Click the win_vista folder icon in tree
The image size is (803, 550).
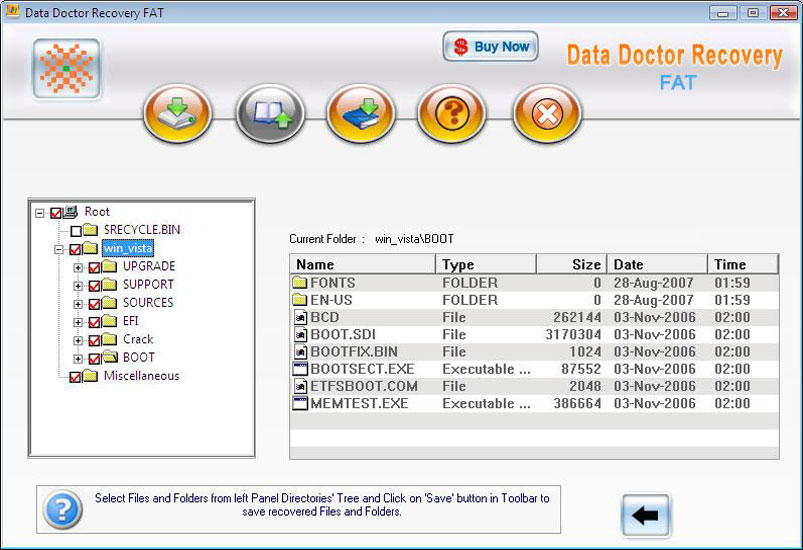pos(90,248)
